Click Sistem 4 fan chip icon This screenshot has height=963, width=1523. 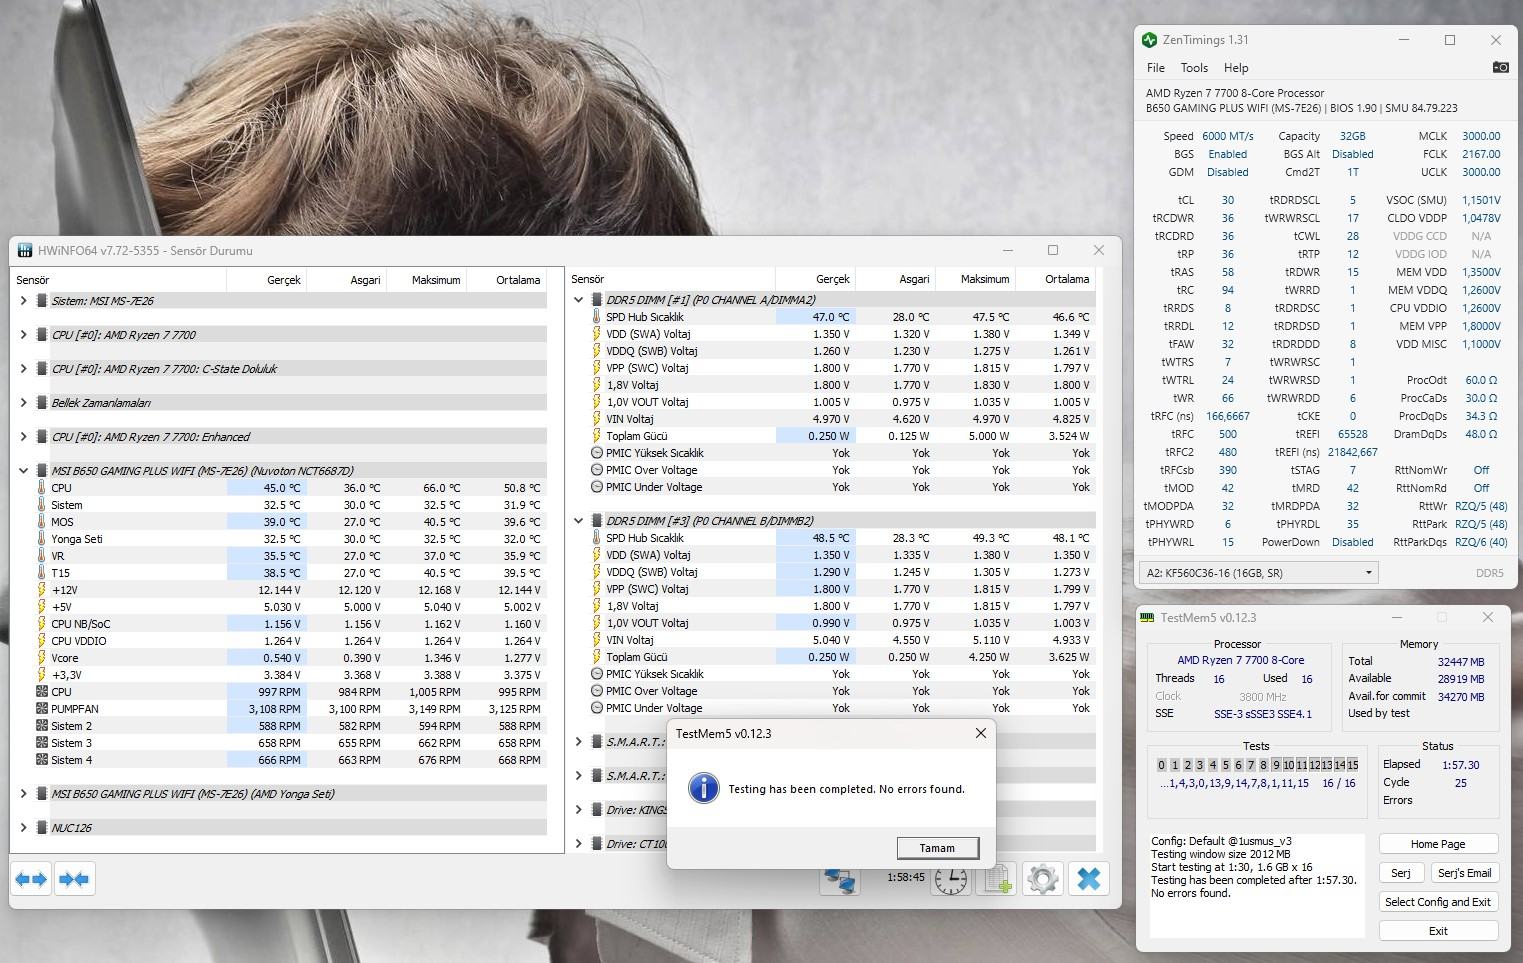point(42,760)
